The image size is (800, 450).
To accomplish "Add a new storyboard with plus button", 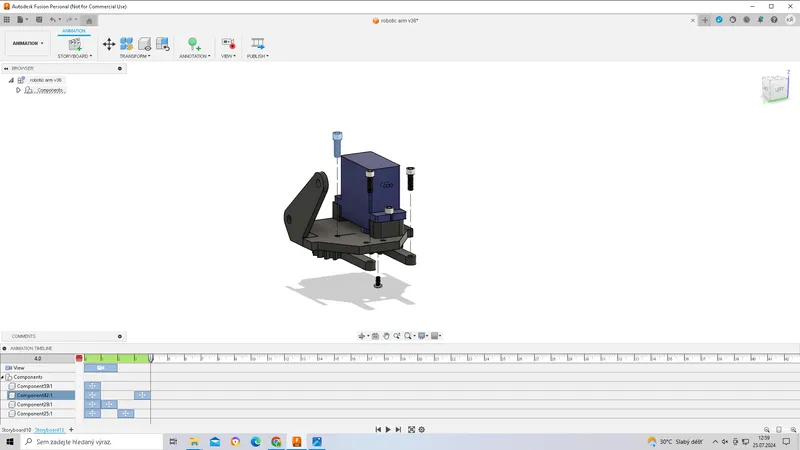I will click(71, 430).
